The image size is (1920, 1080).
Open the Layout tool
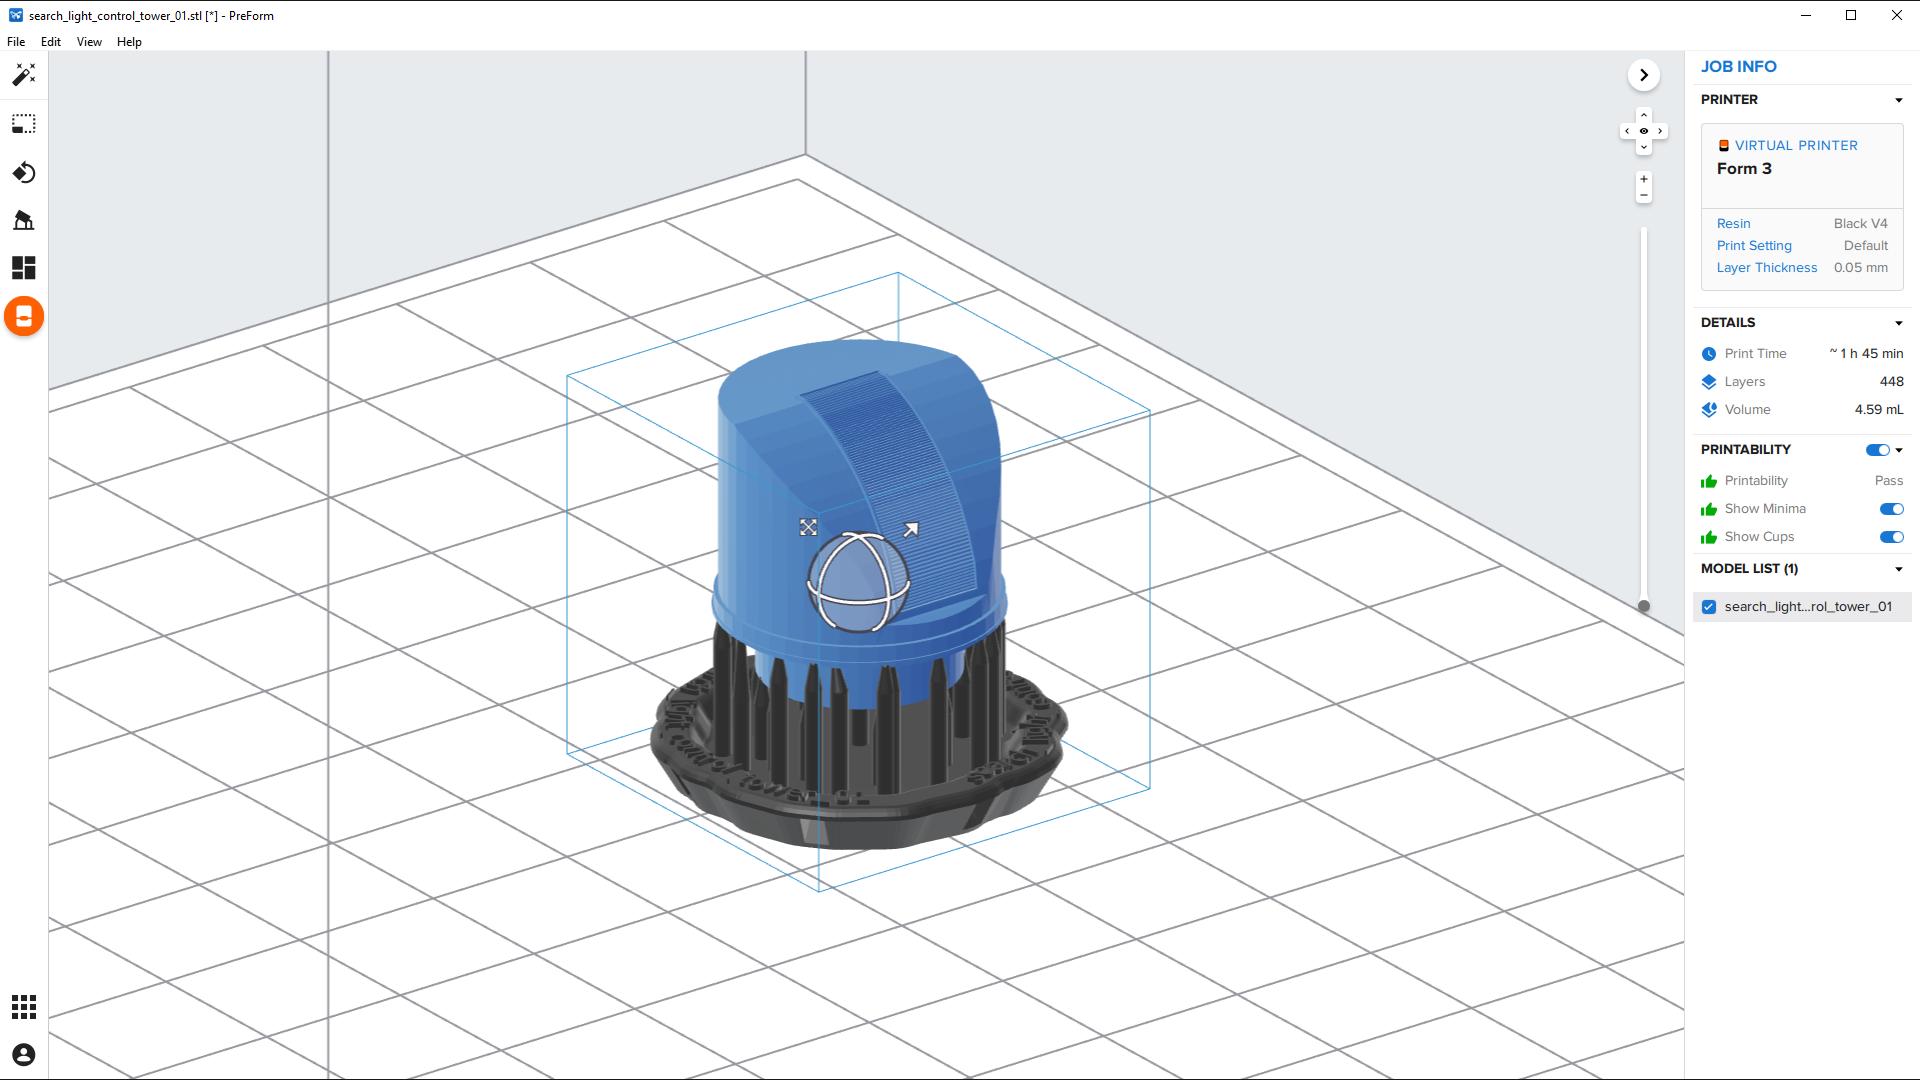[x=24, y=268]
